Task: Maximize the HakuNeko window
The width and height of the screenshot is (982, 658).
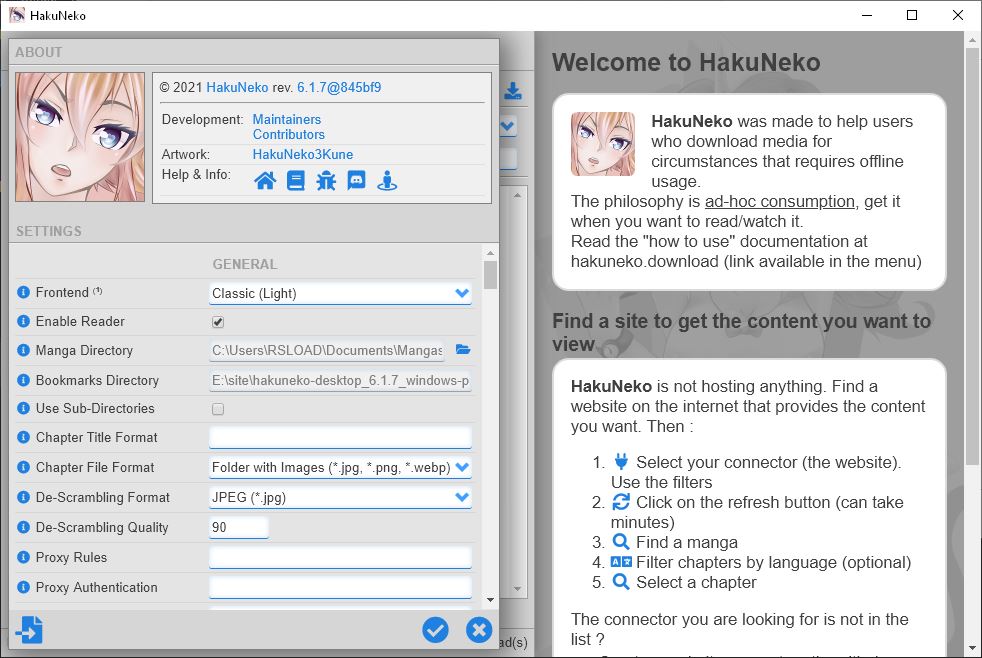Action: 912,15
